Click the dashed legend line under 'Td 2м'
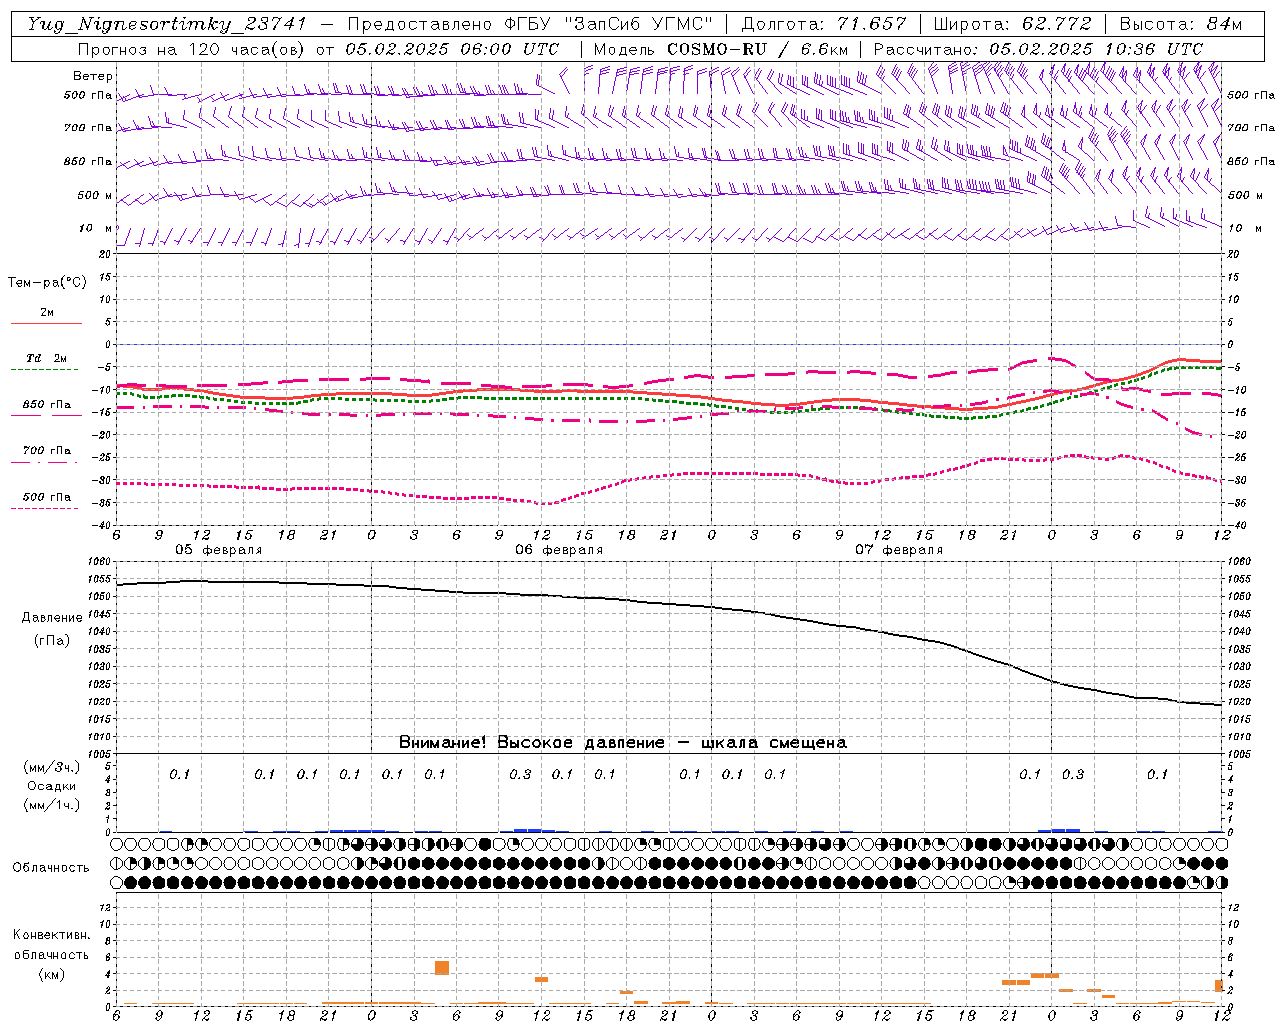Screen dimensions: 1280x1024 (x=46, y=370)
